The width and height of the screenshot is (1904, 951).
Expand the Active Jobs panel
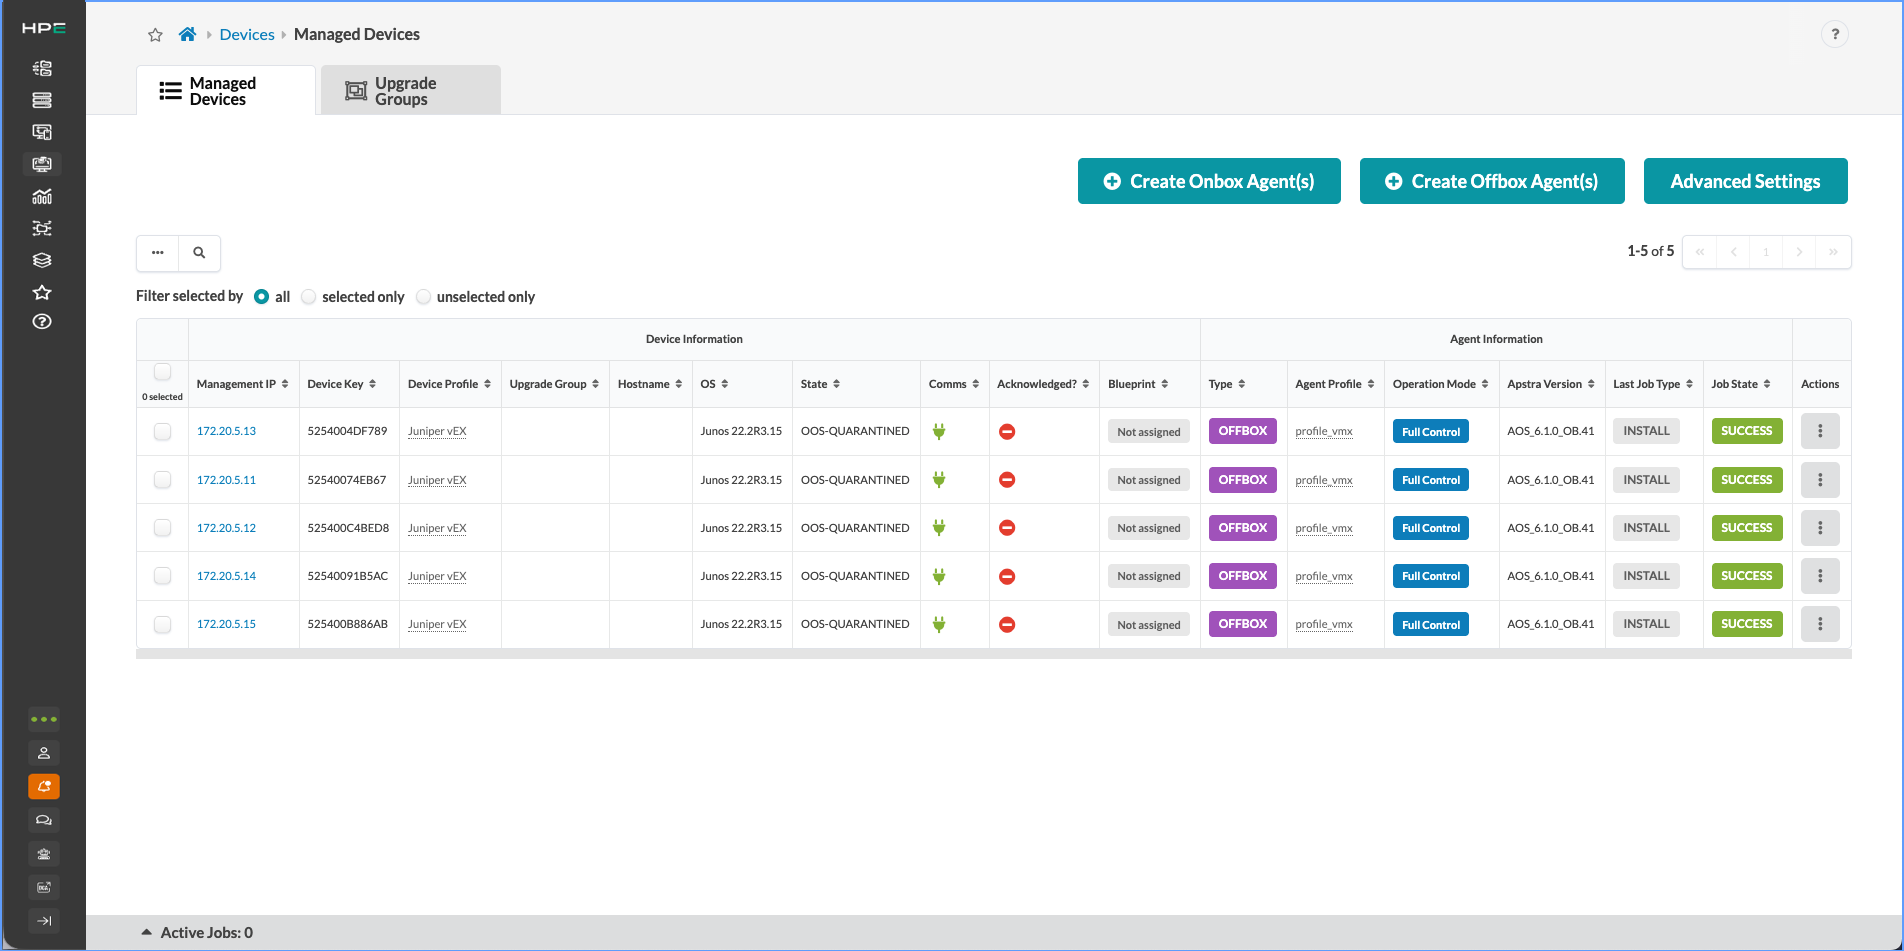click(197, 933)
